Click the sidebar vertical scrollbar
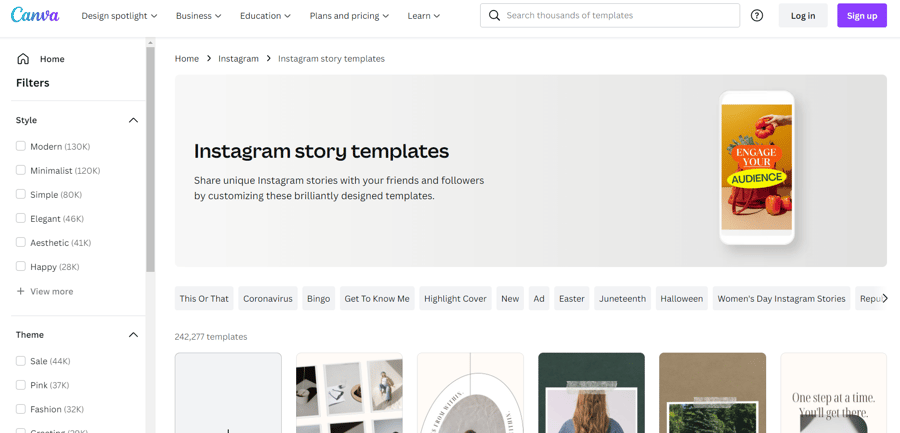900x433 pixels. [150, 160]
